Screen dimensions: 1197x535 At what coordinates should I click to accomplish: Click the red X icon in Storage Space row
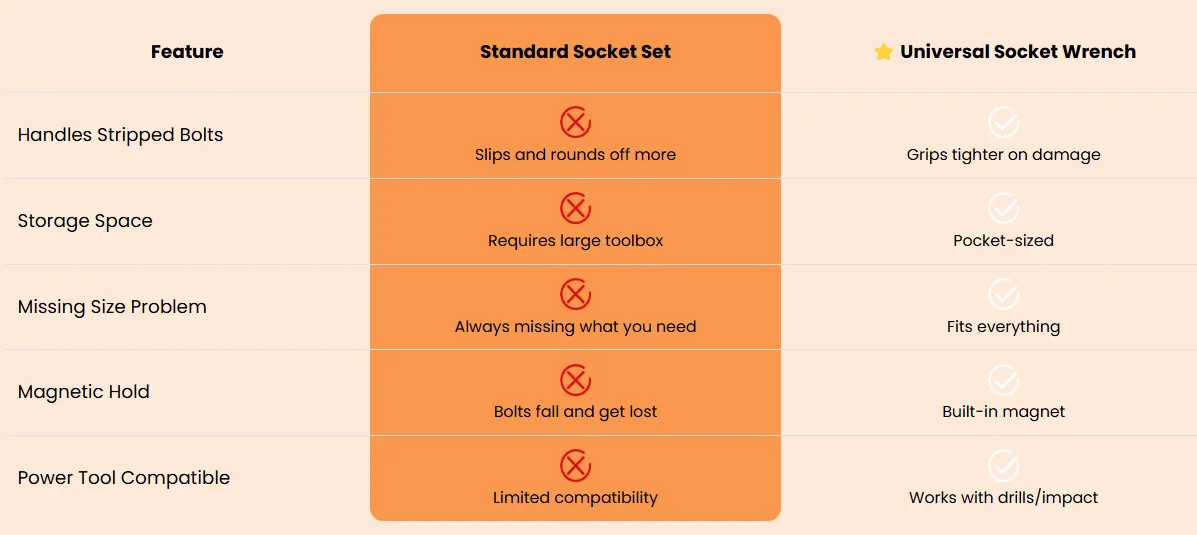(x=576, y=208)
